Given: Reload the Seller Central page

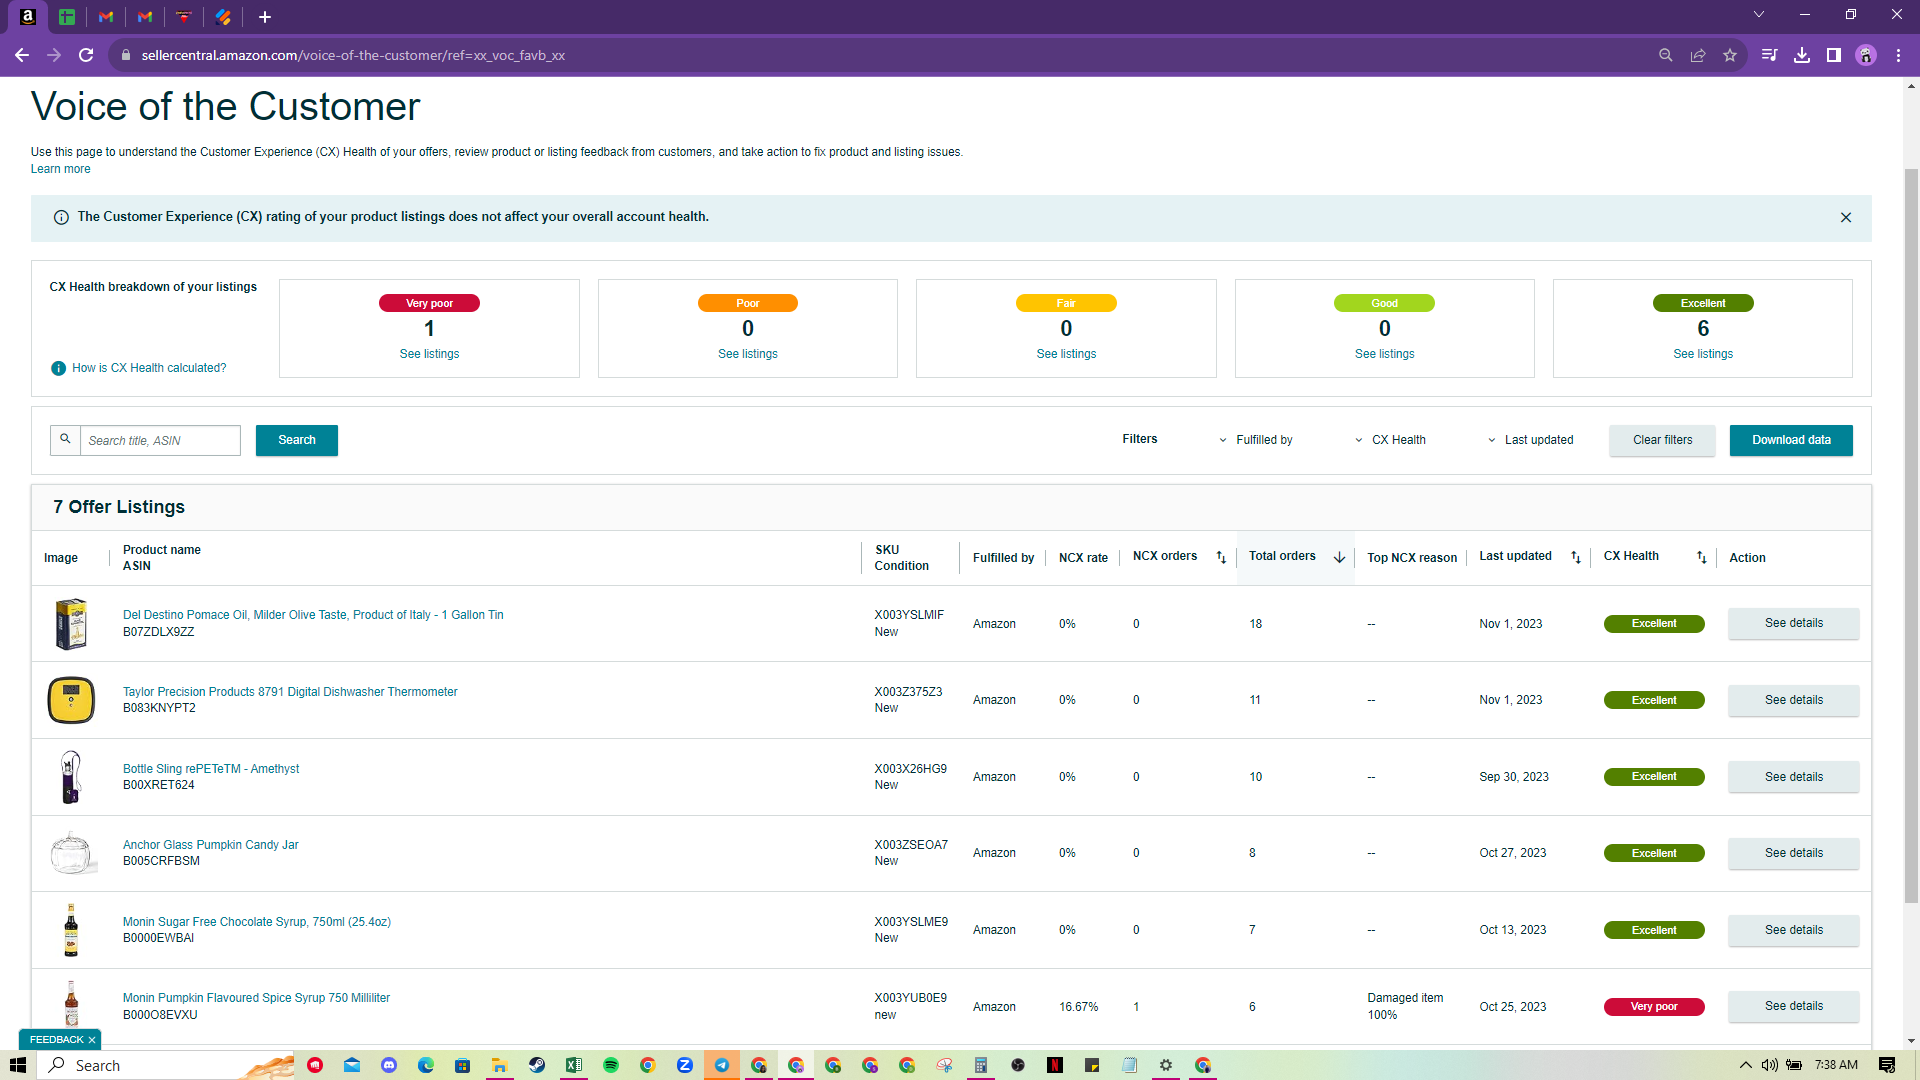Looking at the screenshot, I should tap(86, 55).
